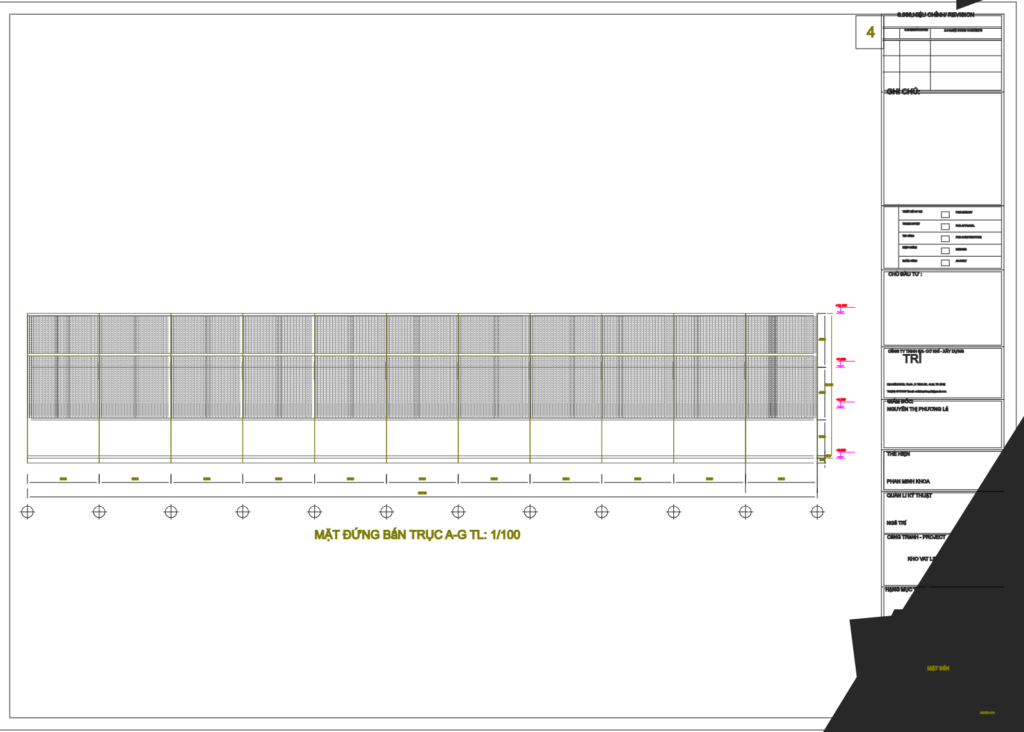Click the overall total dimension value below the elevation
The height and width of the screenshot is (732, 1024).
pos(422,493)
